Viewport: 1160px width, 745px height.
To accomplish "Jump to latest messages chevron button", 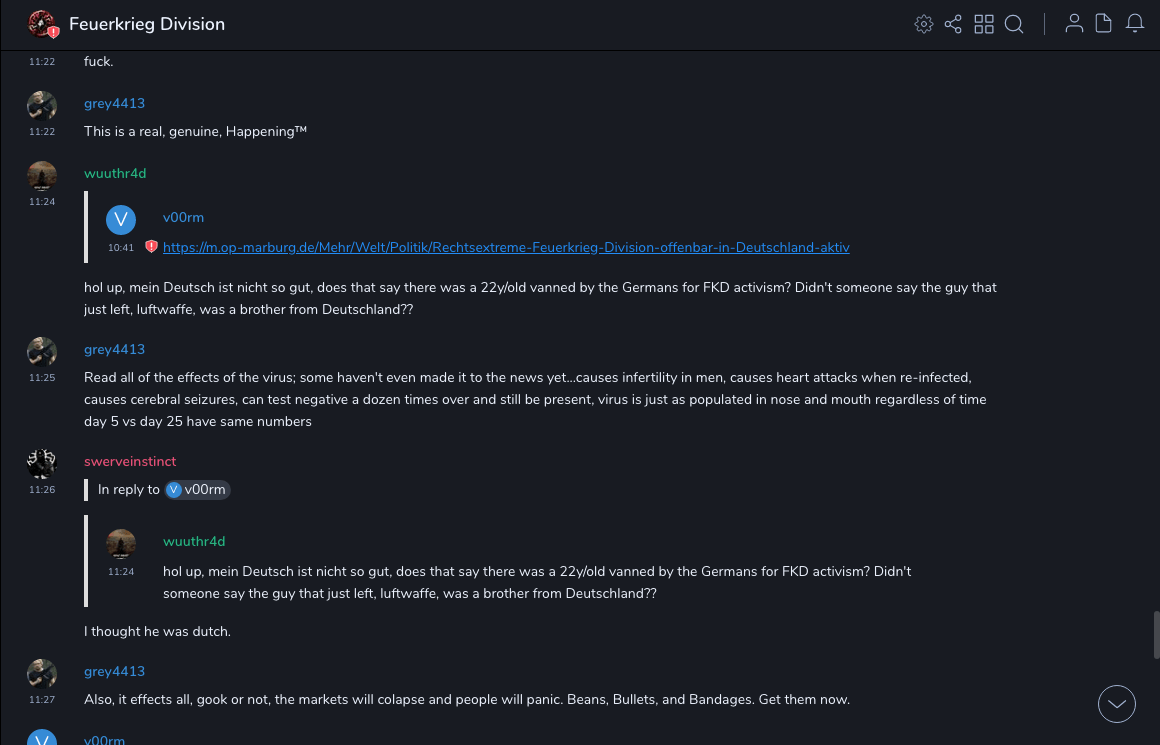I will coord(1117,704).
